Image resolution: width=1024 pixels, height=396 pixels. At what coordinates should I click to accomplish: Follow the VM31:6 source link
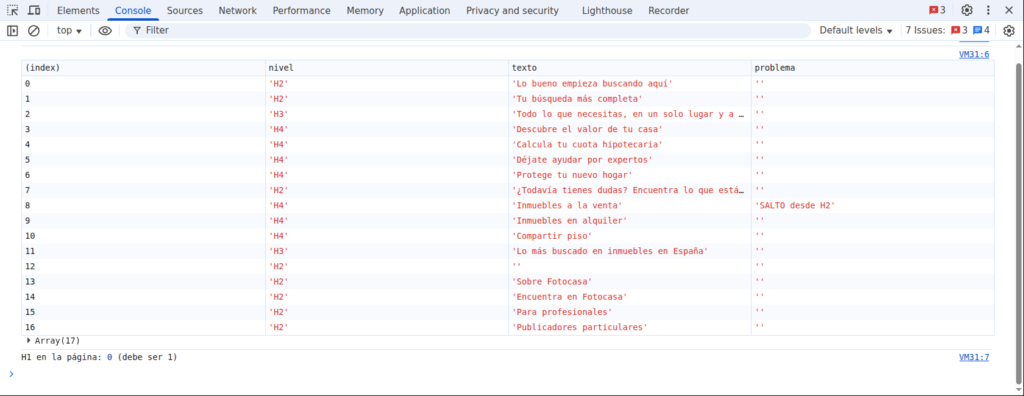coord(974,55)
